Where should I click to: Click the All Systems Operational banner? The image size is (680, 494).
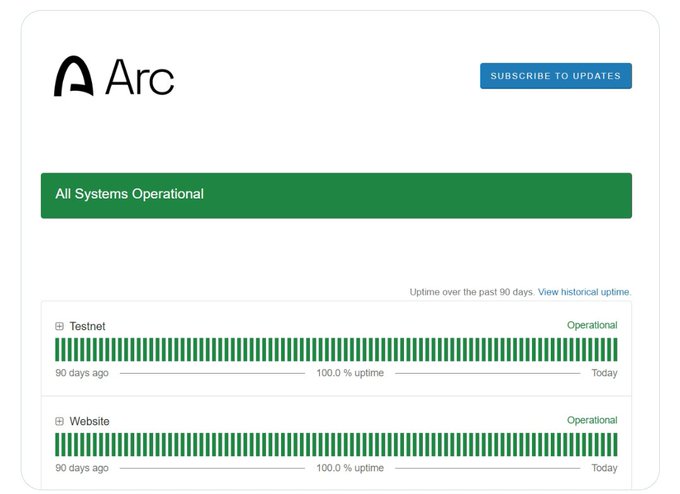336,196
